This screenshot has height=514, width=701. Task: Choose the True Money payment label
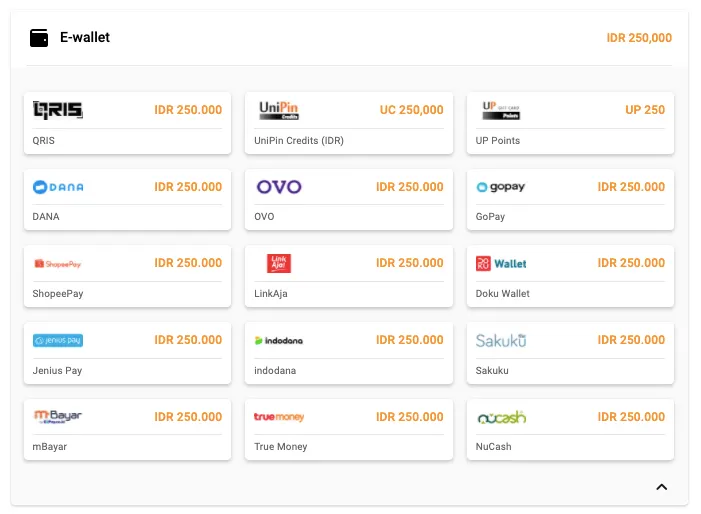pyautogui.click(x=281, y=447)
